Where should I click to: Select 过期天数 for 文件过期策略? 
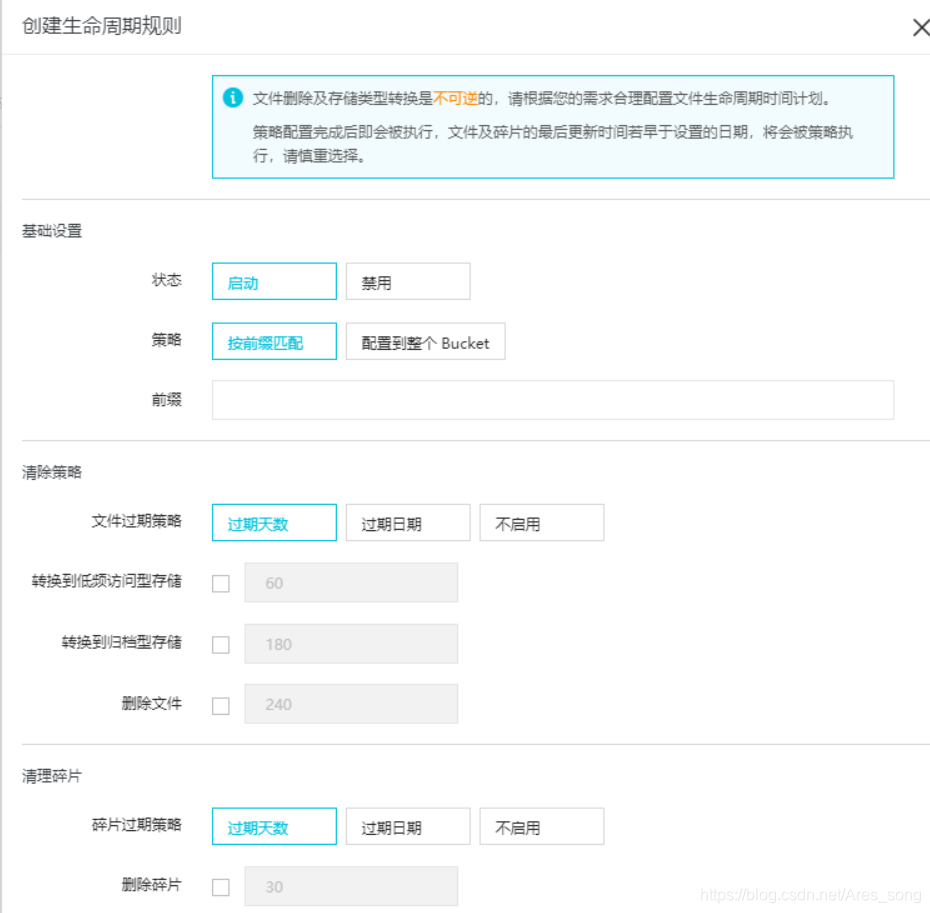coord(274,523)
